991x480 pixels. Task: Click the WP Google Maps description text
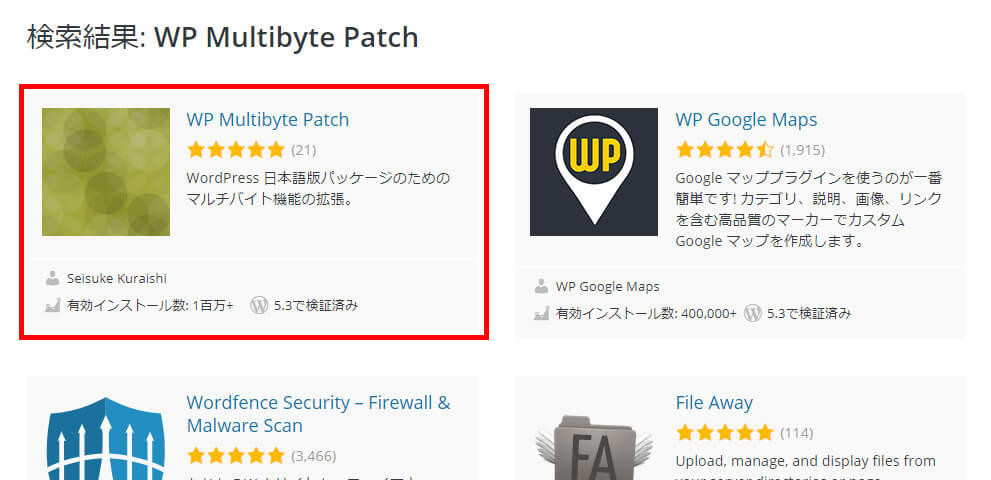click(x=808, y=209)
